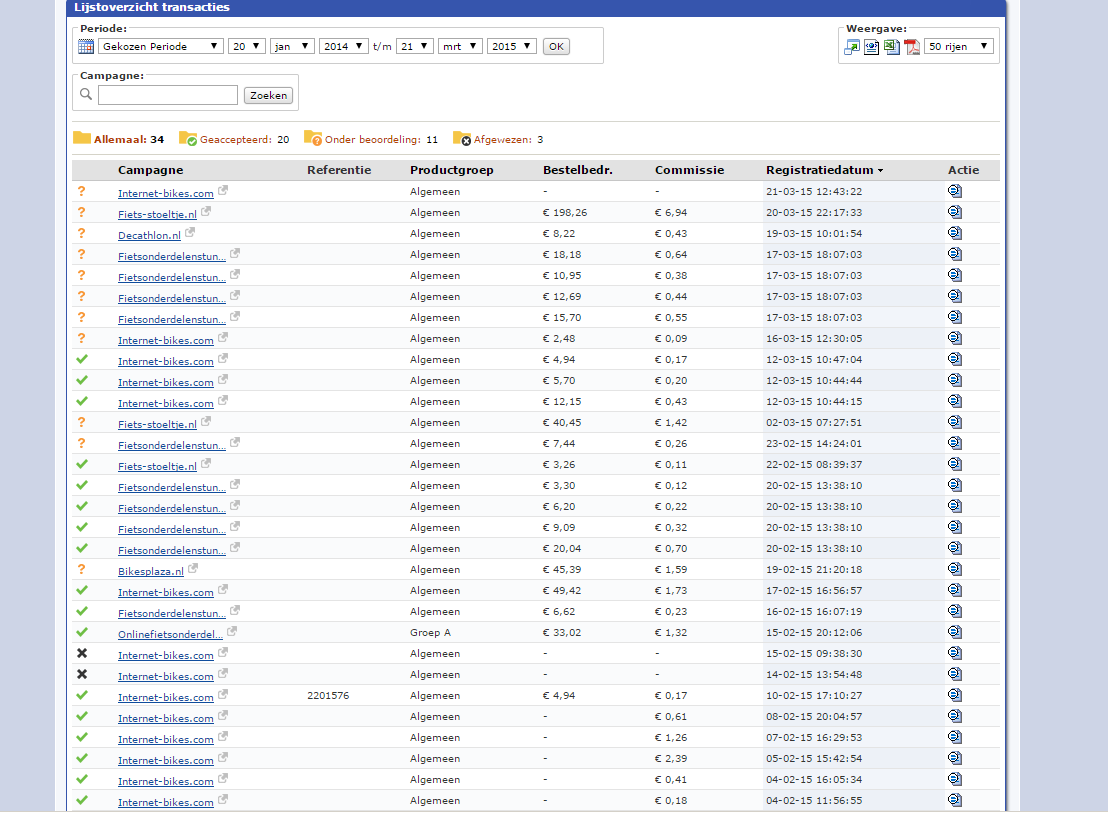The width and height of the screenshot is (1108, 813).
Task: View details of 02-03-15 07:27:51 transaction
Action: [955, 422]
